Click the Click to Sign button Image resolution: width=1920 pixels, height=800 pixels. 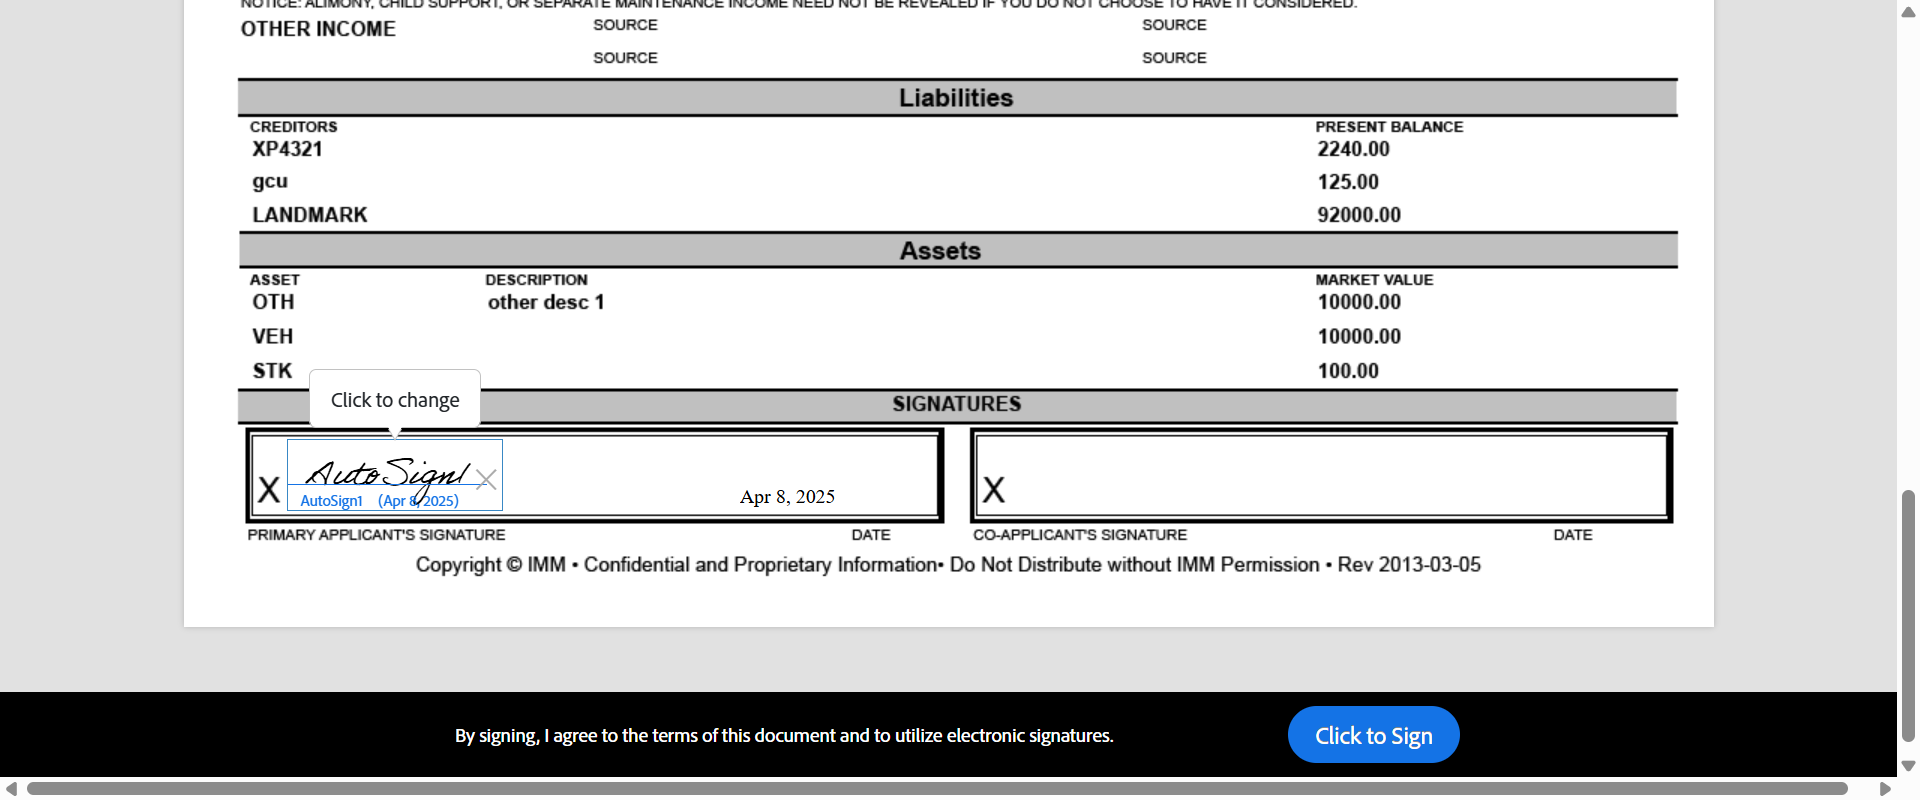pos(1373,735)
